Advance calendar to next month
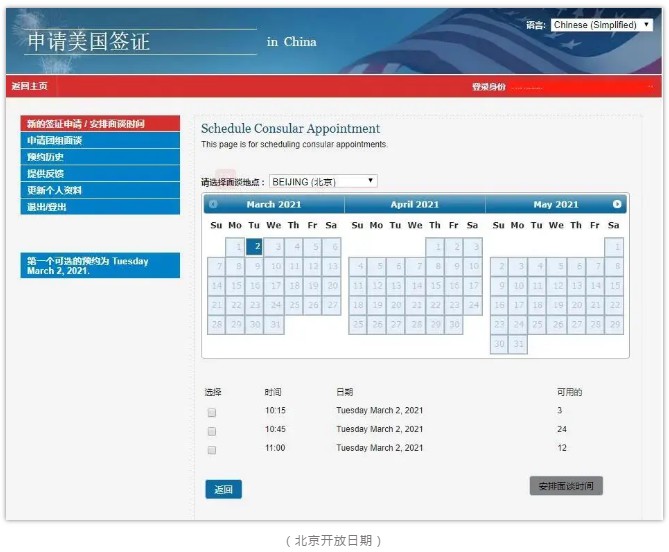 pos(617,204)
